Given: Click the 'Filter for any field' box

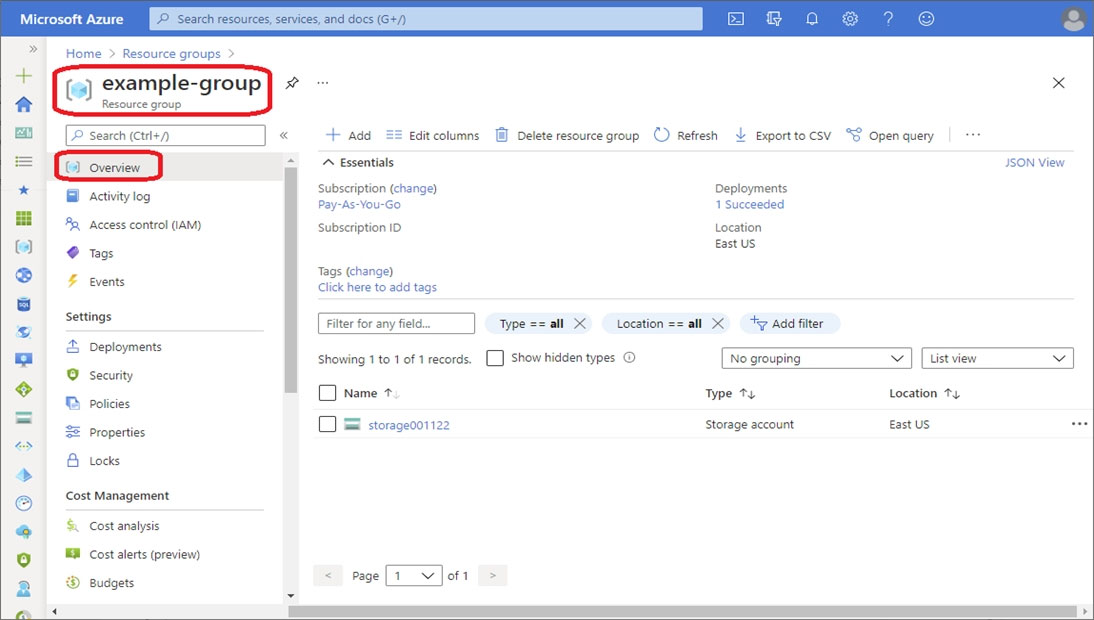Looking at the screenshot, I should tap(396, 324).
